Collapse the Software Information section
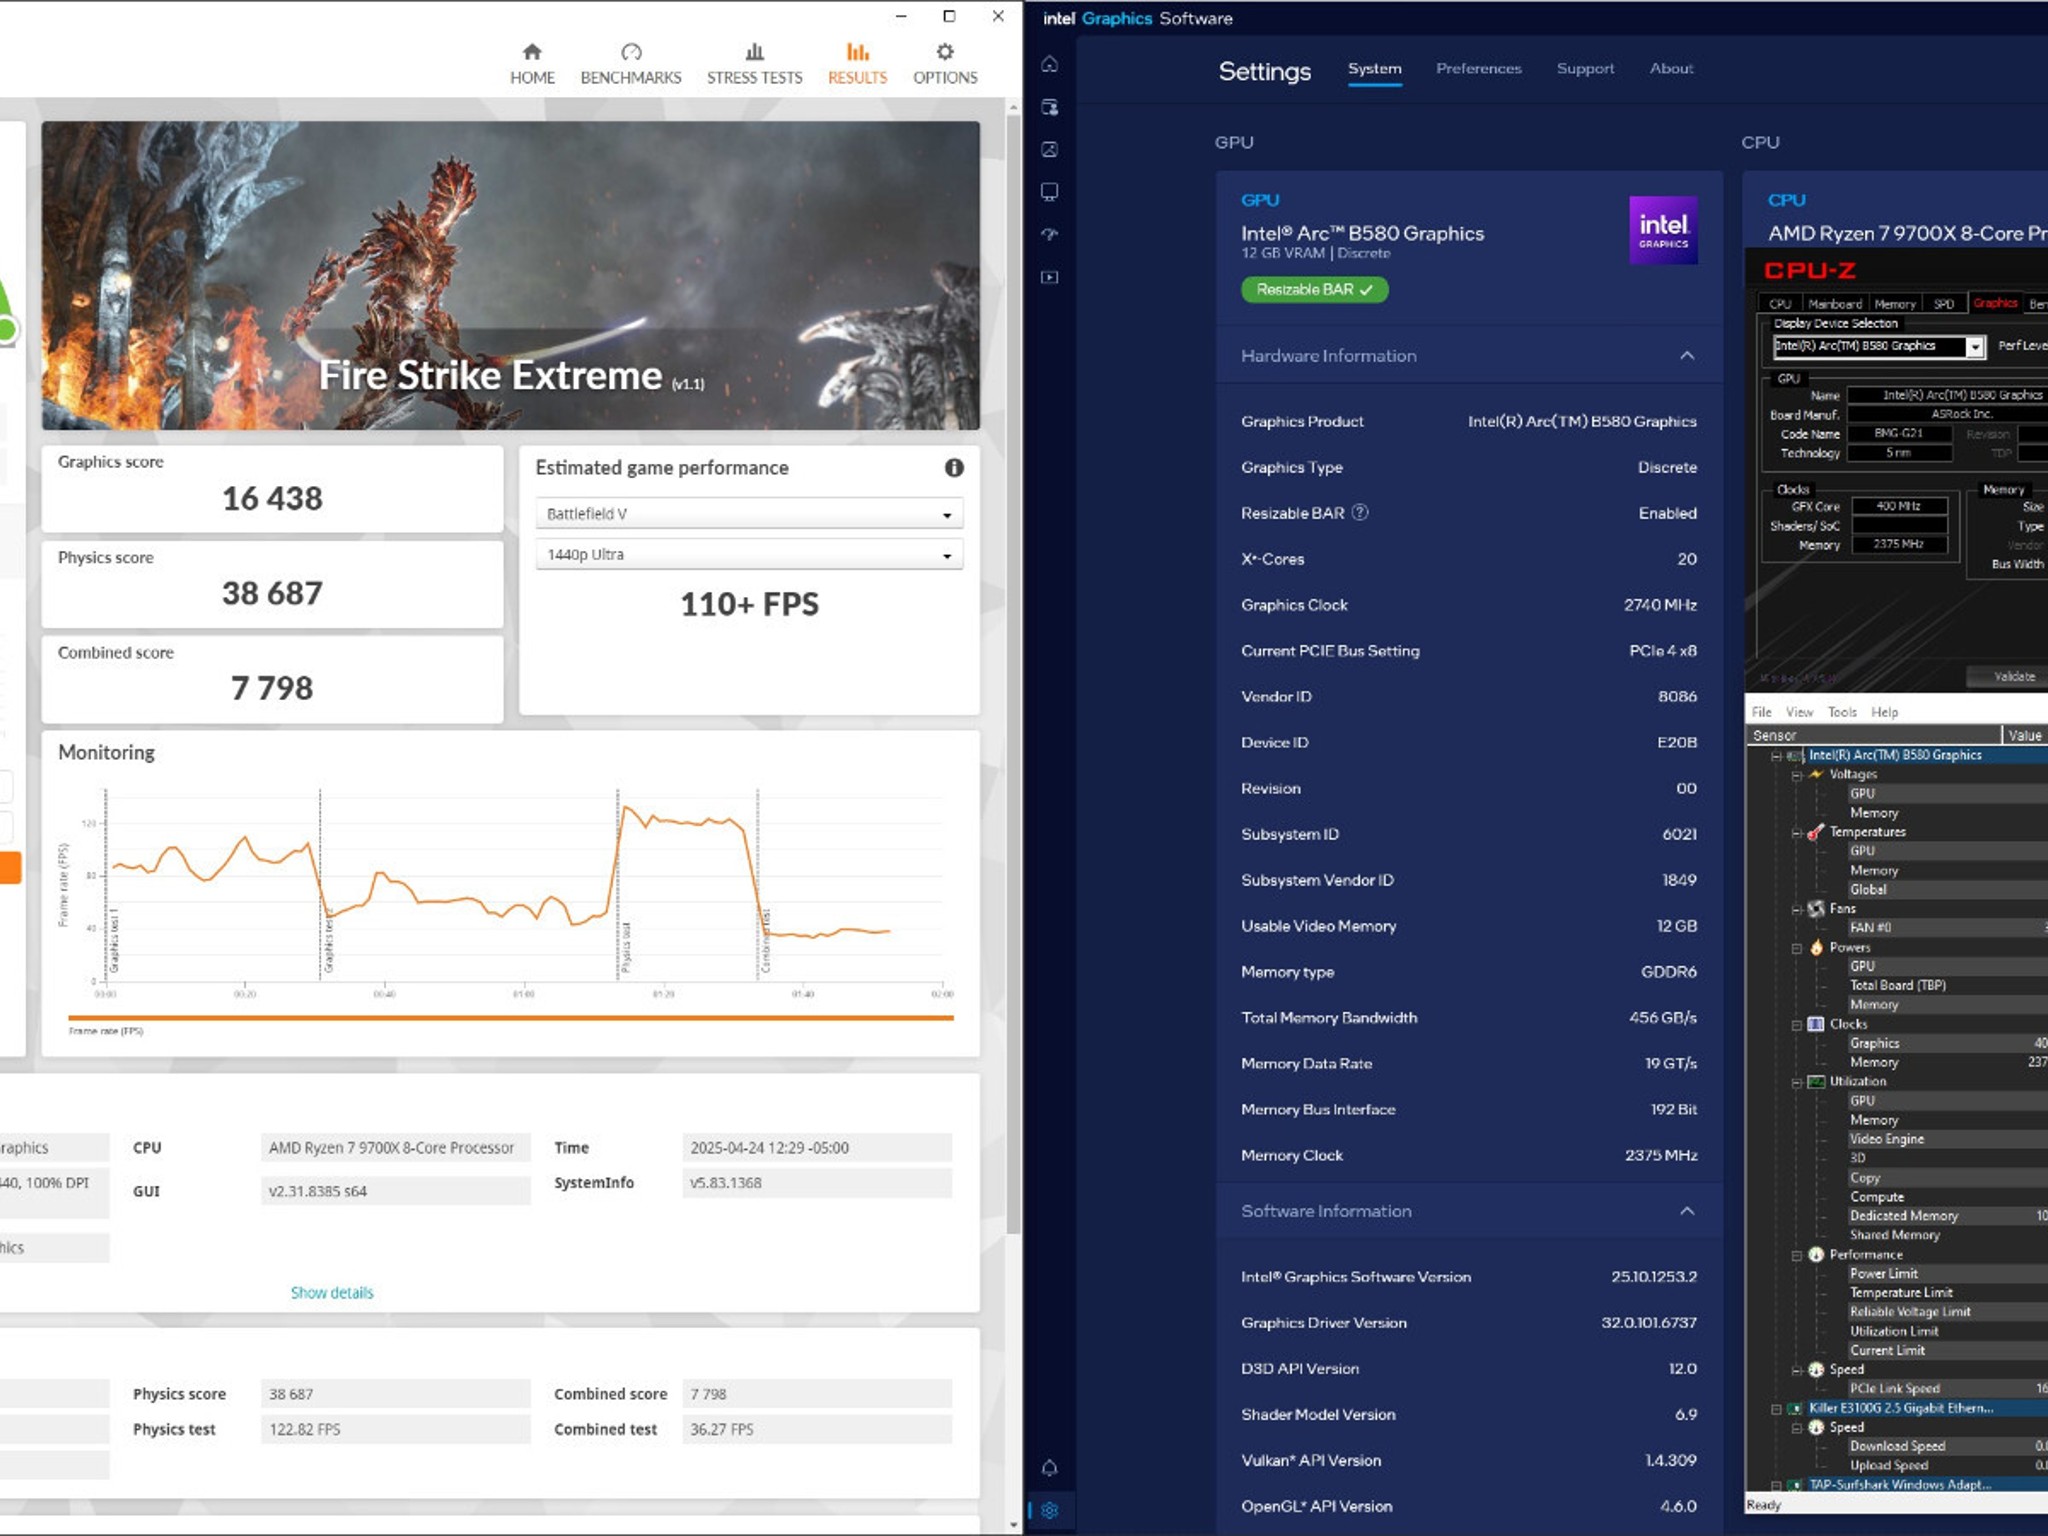 pos(1687,1210)
